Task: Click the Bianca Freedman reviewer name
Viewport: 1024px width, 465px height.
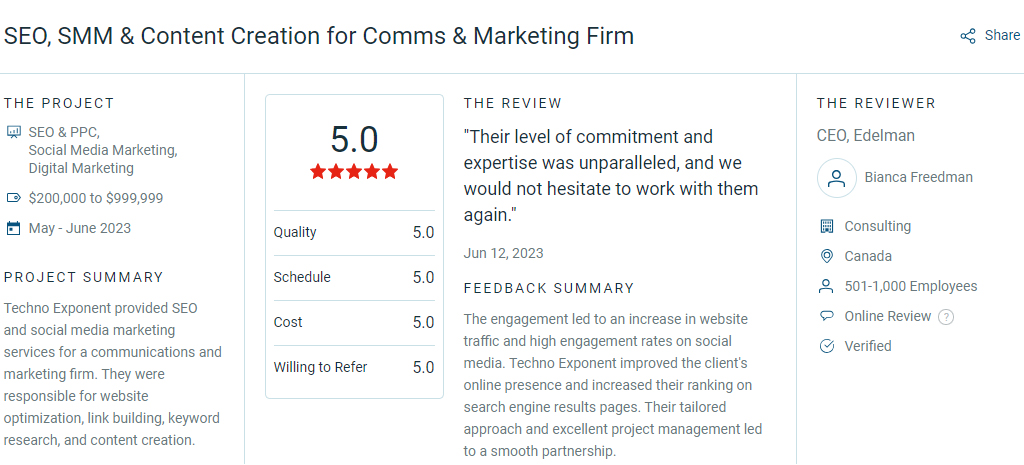Action: [918, 177]
